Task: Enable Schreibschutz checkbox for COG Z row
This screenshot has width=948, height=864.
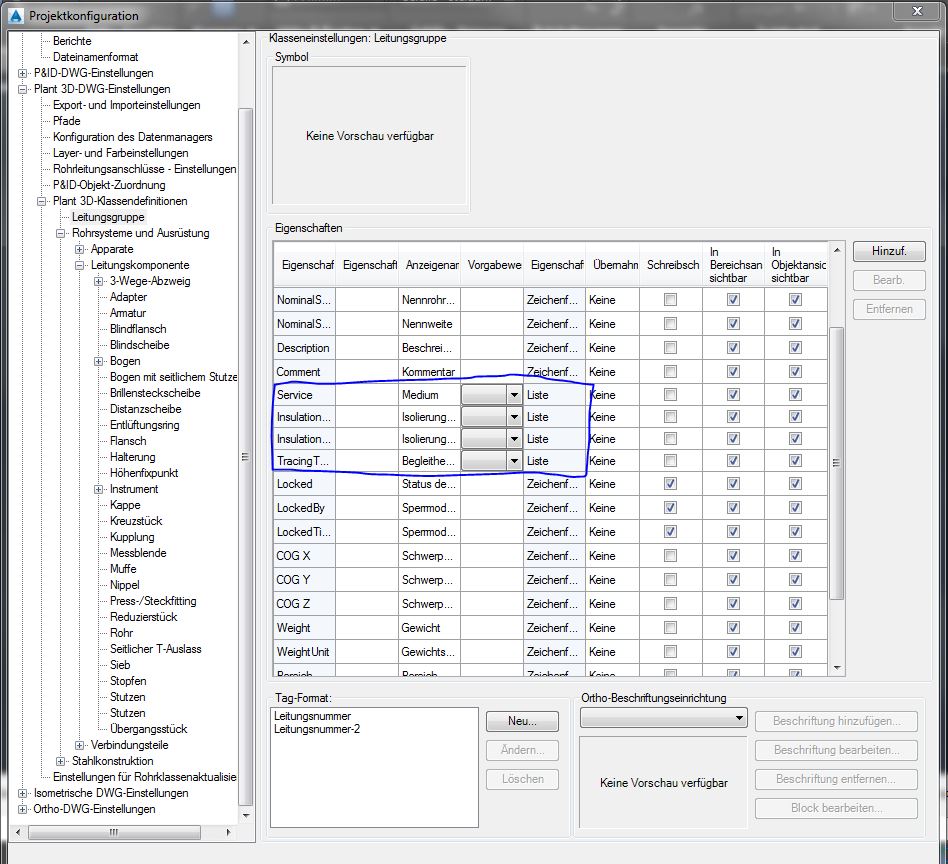Action: (x=670, y=603)
